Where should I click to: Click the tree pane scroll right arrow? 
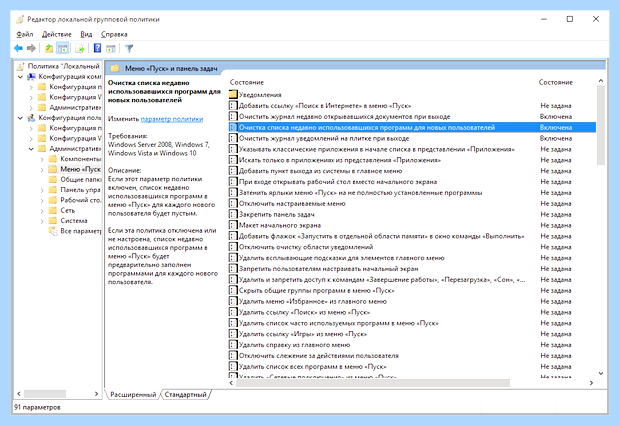96,394
